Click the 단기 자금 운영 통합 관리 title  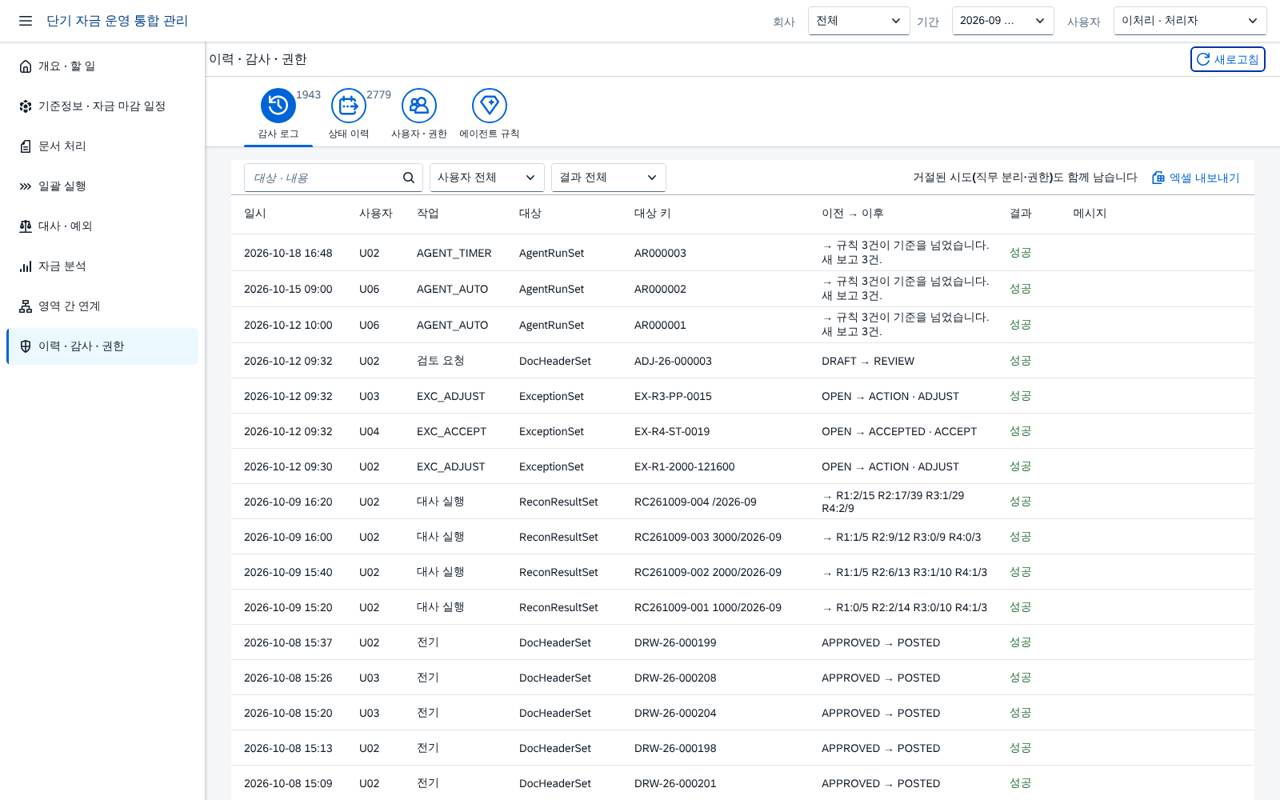pos(117,21)
